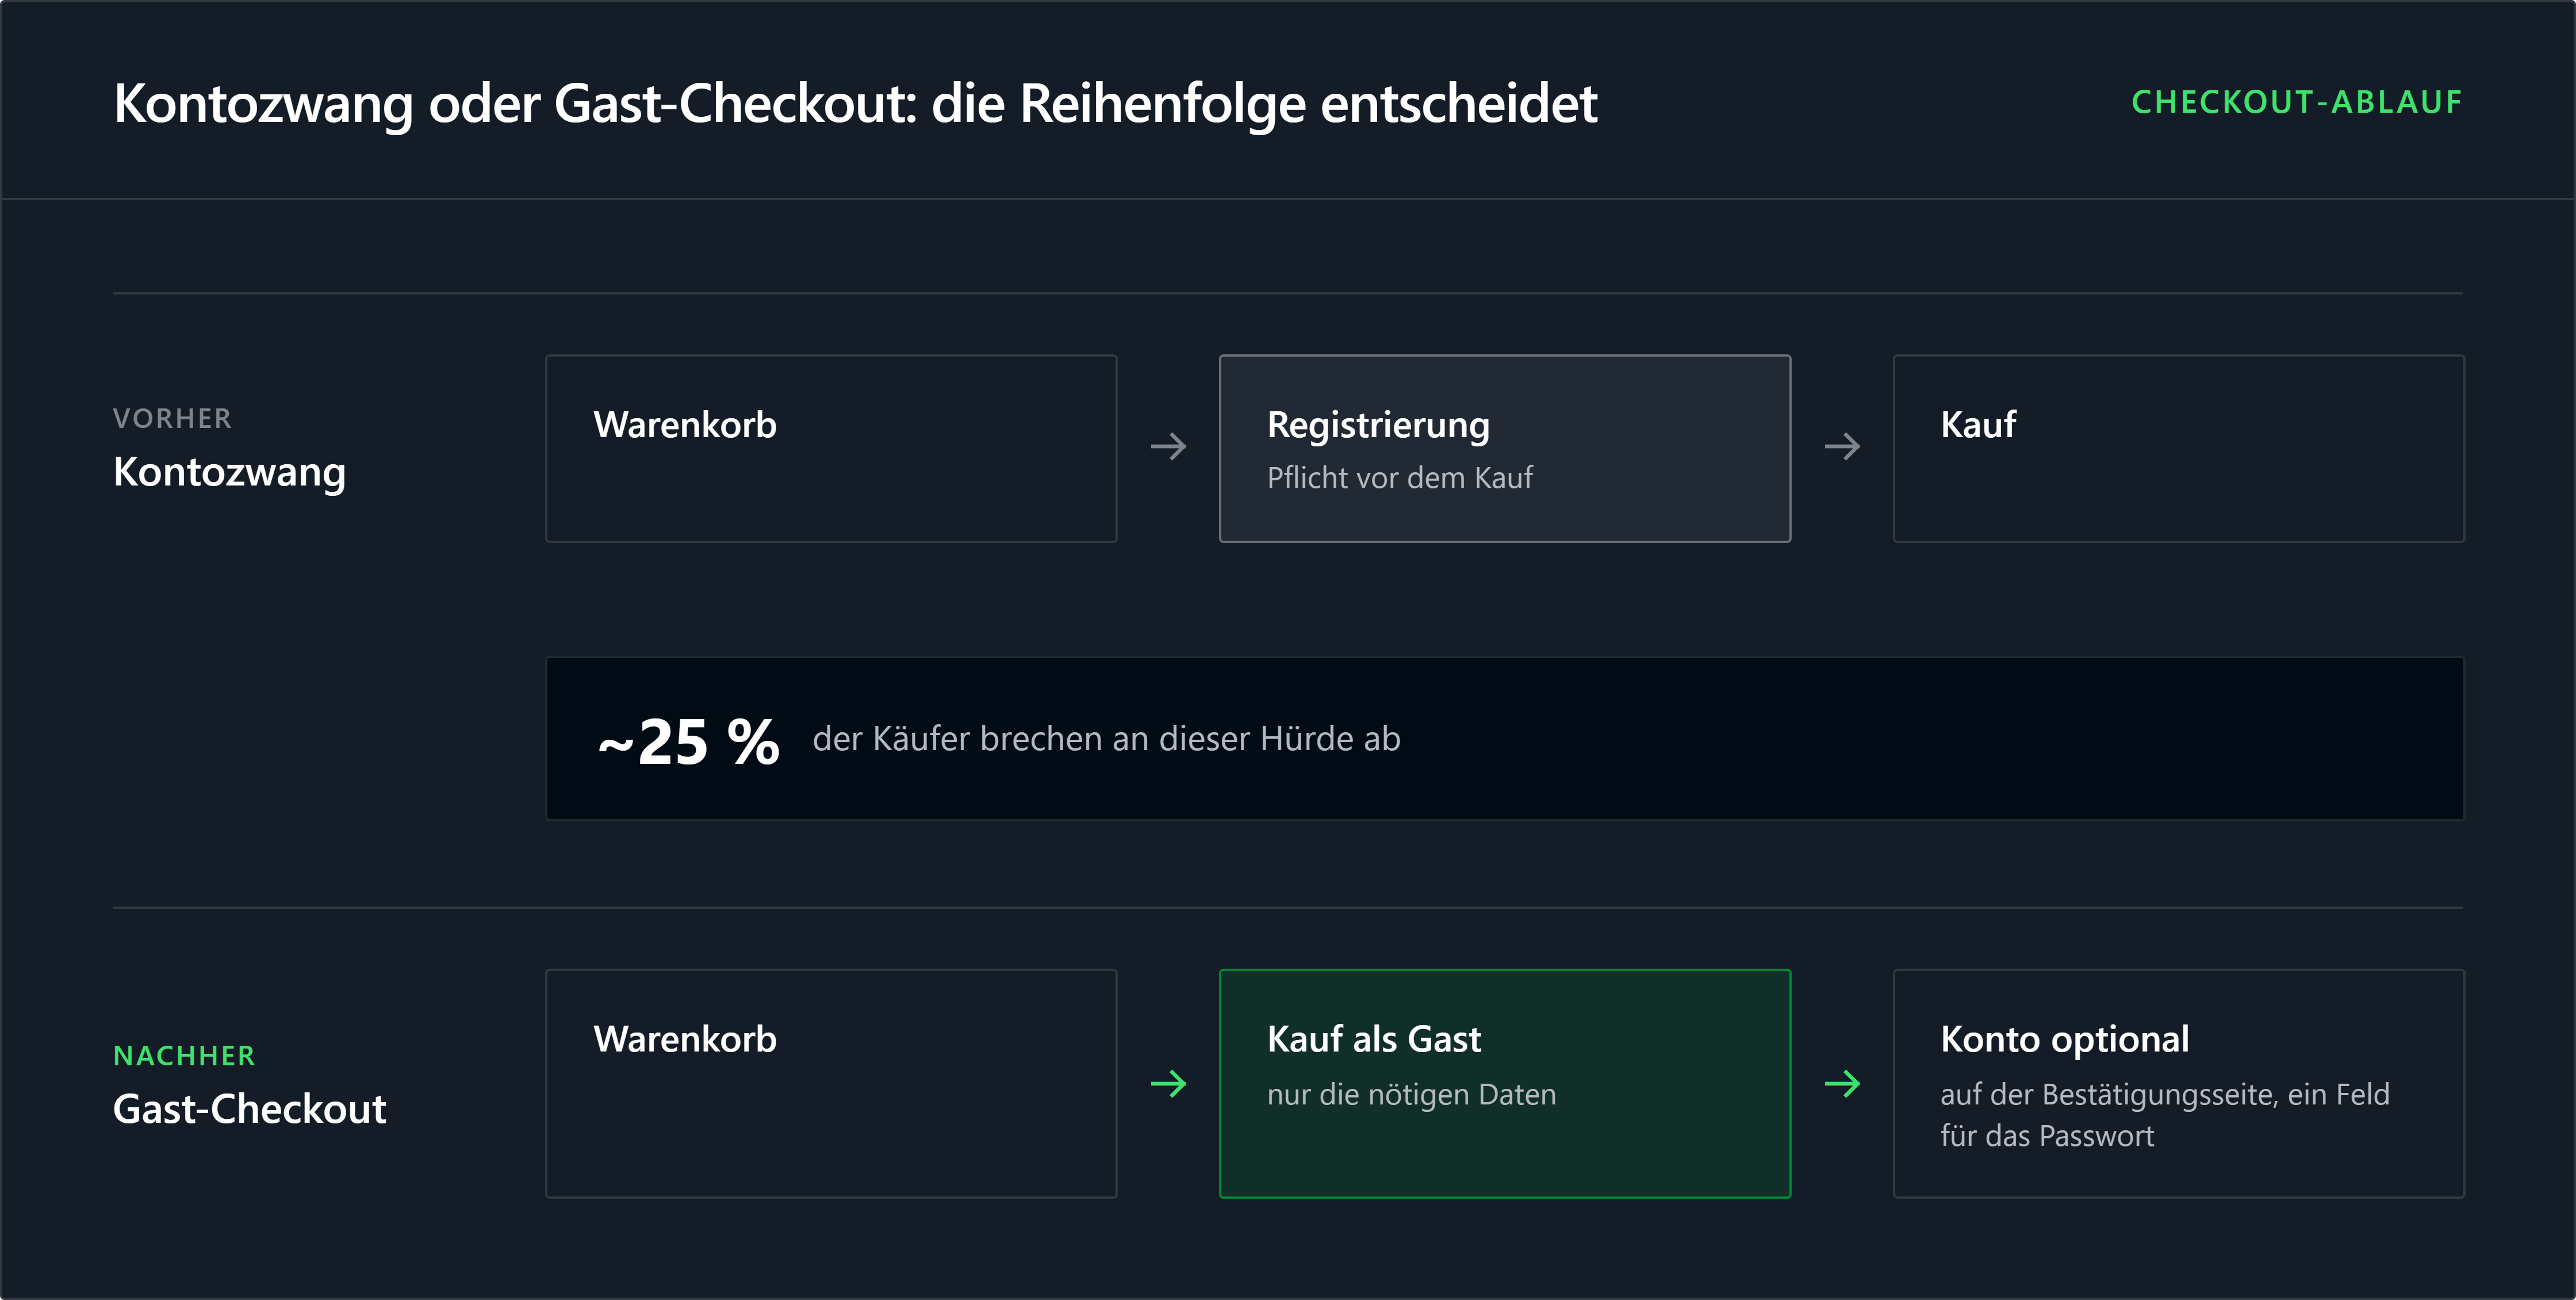Click the green NACHHER label
The width and height of the screenshot is (2576, 1300).
tap(184, 1055)
